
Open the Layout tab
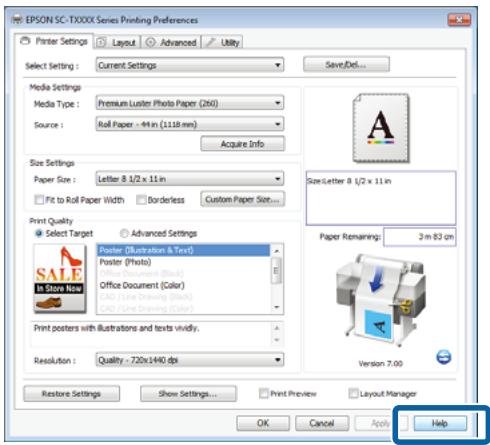(x=117, y=43)
